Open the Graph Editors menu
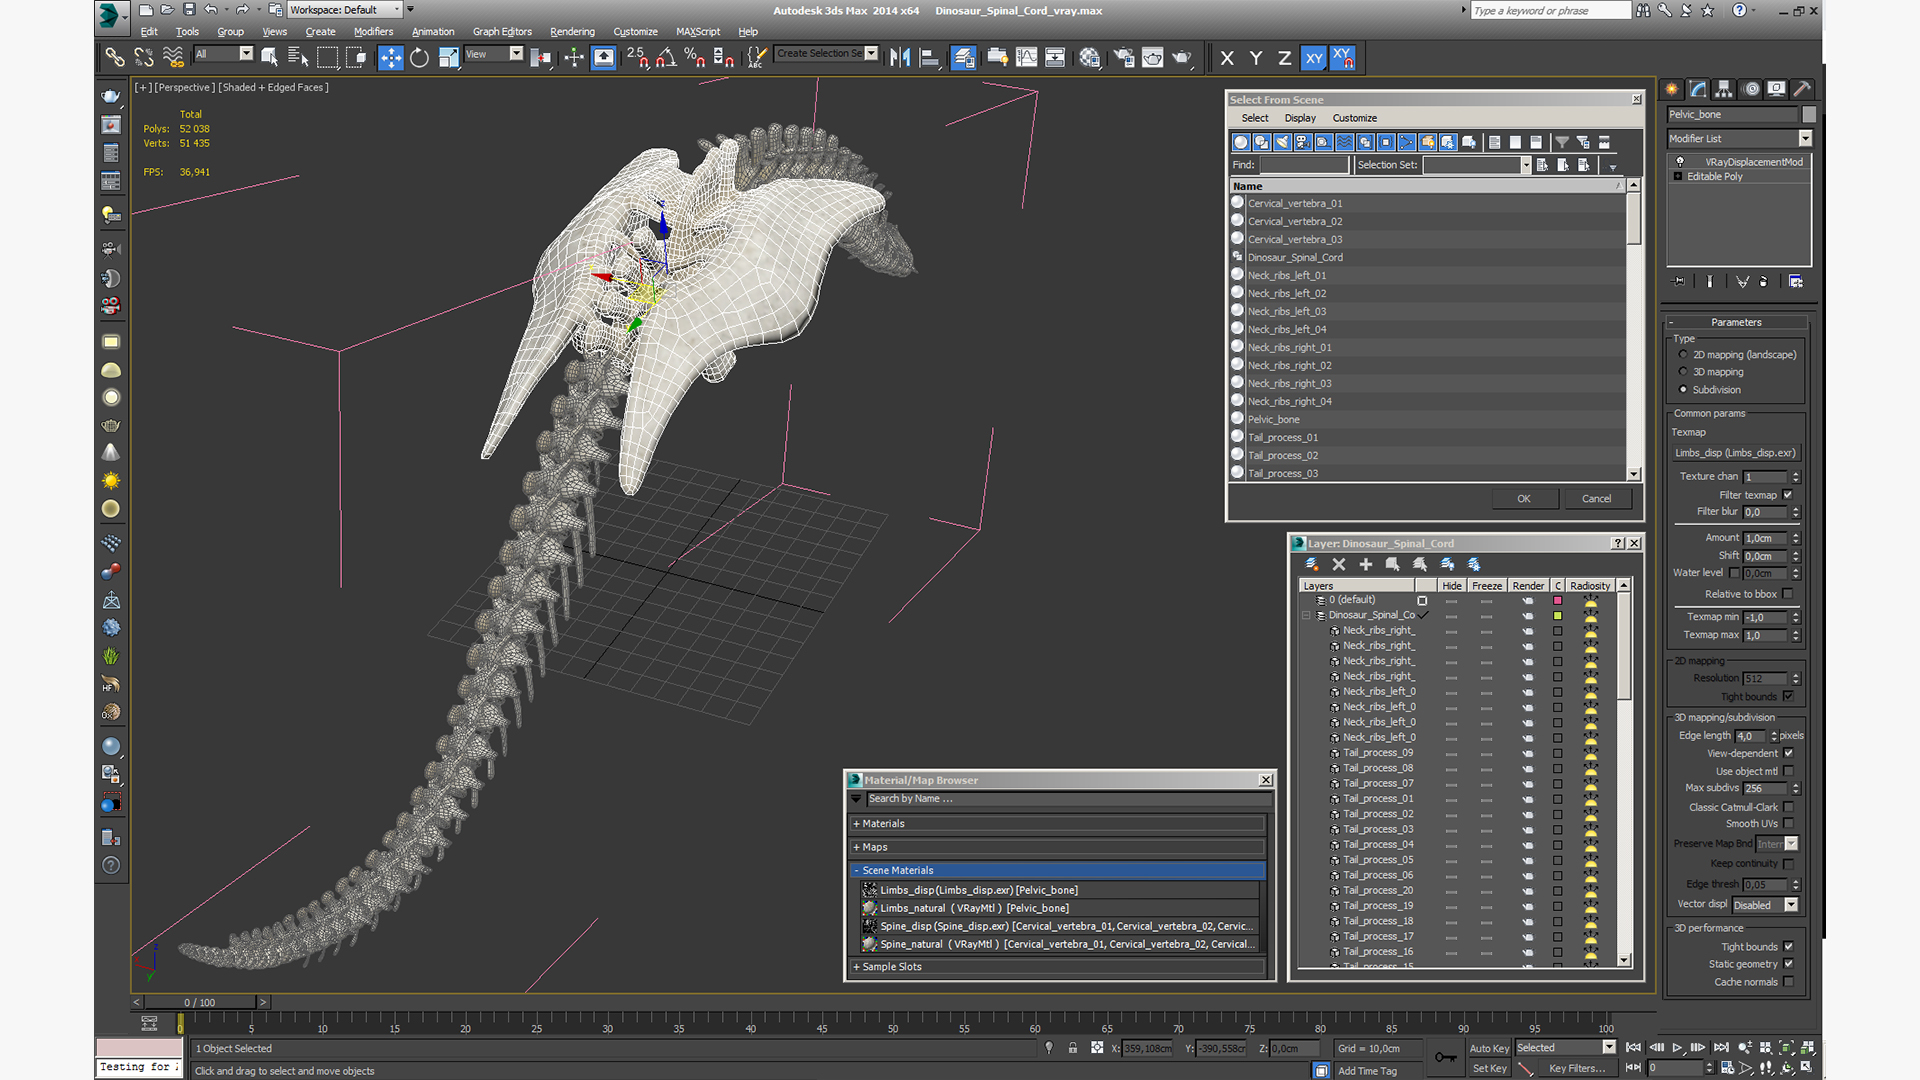The image size is (1920, 1080). (x=502, y=32)
